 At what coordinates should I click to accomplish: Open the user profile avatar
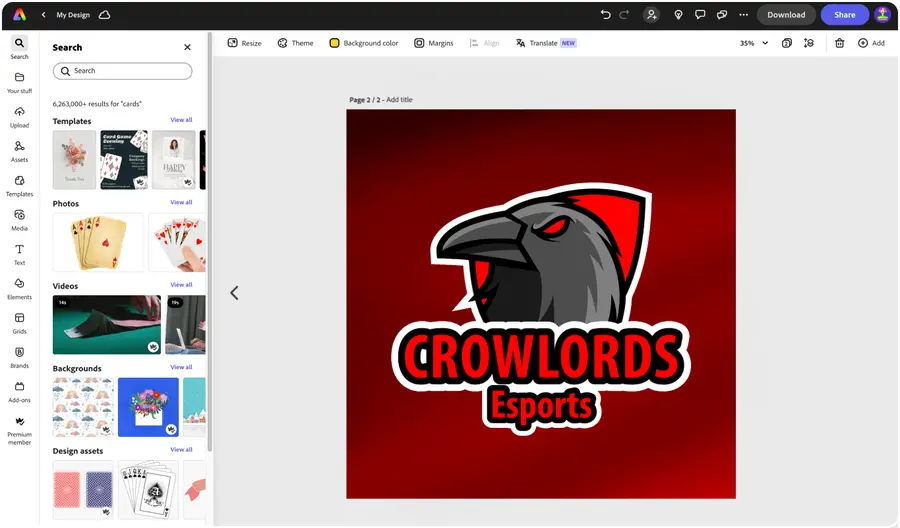click(882, 15)
